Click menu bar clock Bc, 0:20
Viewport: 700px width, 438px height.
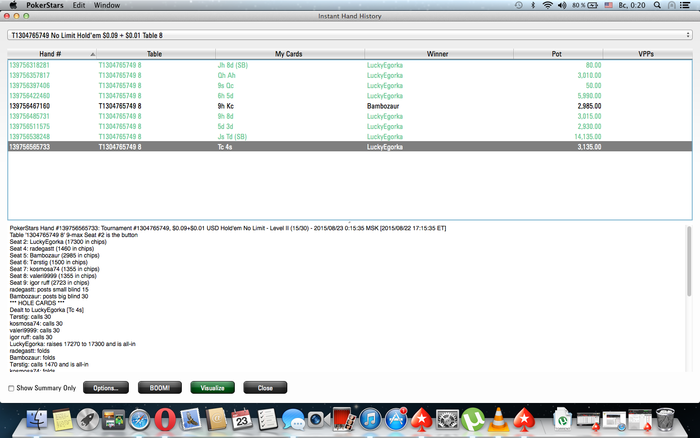coord(632,5)
